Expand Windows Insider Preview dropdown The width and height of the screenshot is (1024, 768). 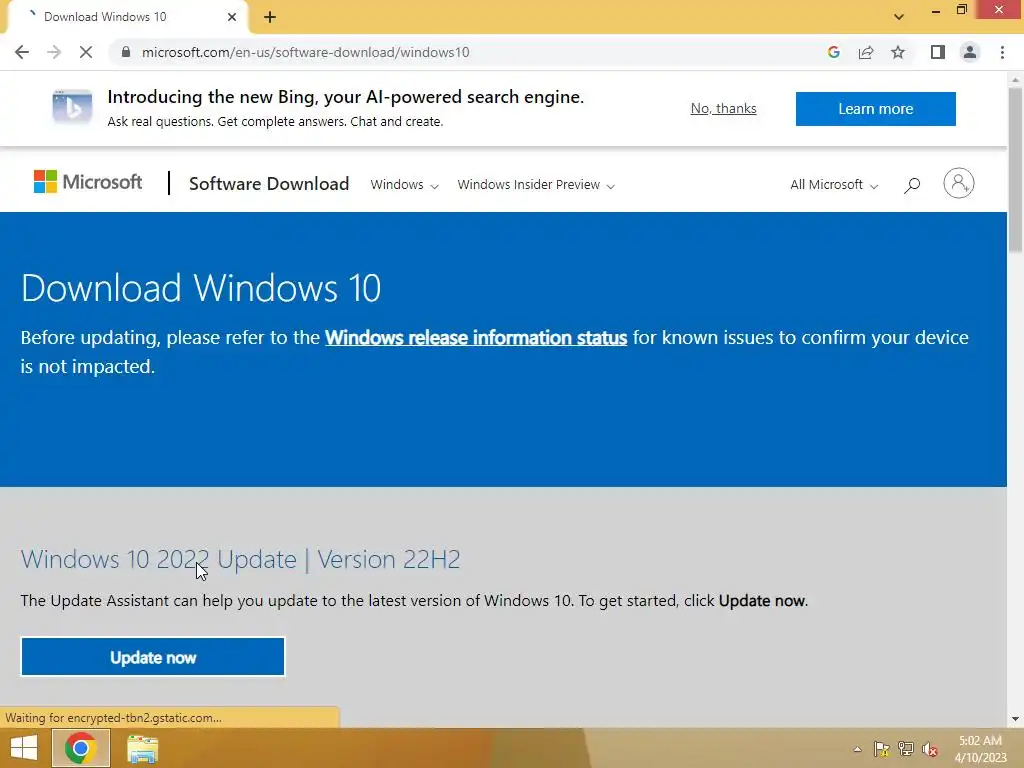click(x=536, y=185)
